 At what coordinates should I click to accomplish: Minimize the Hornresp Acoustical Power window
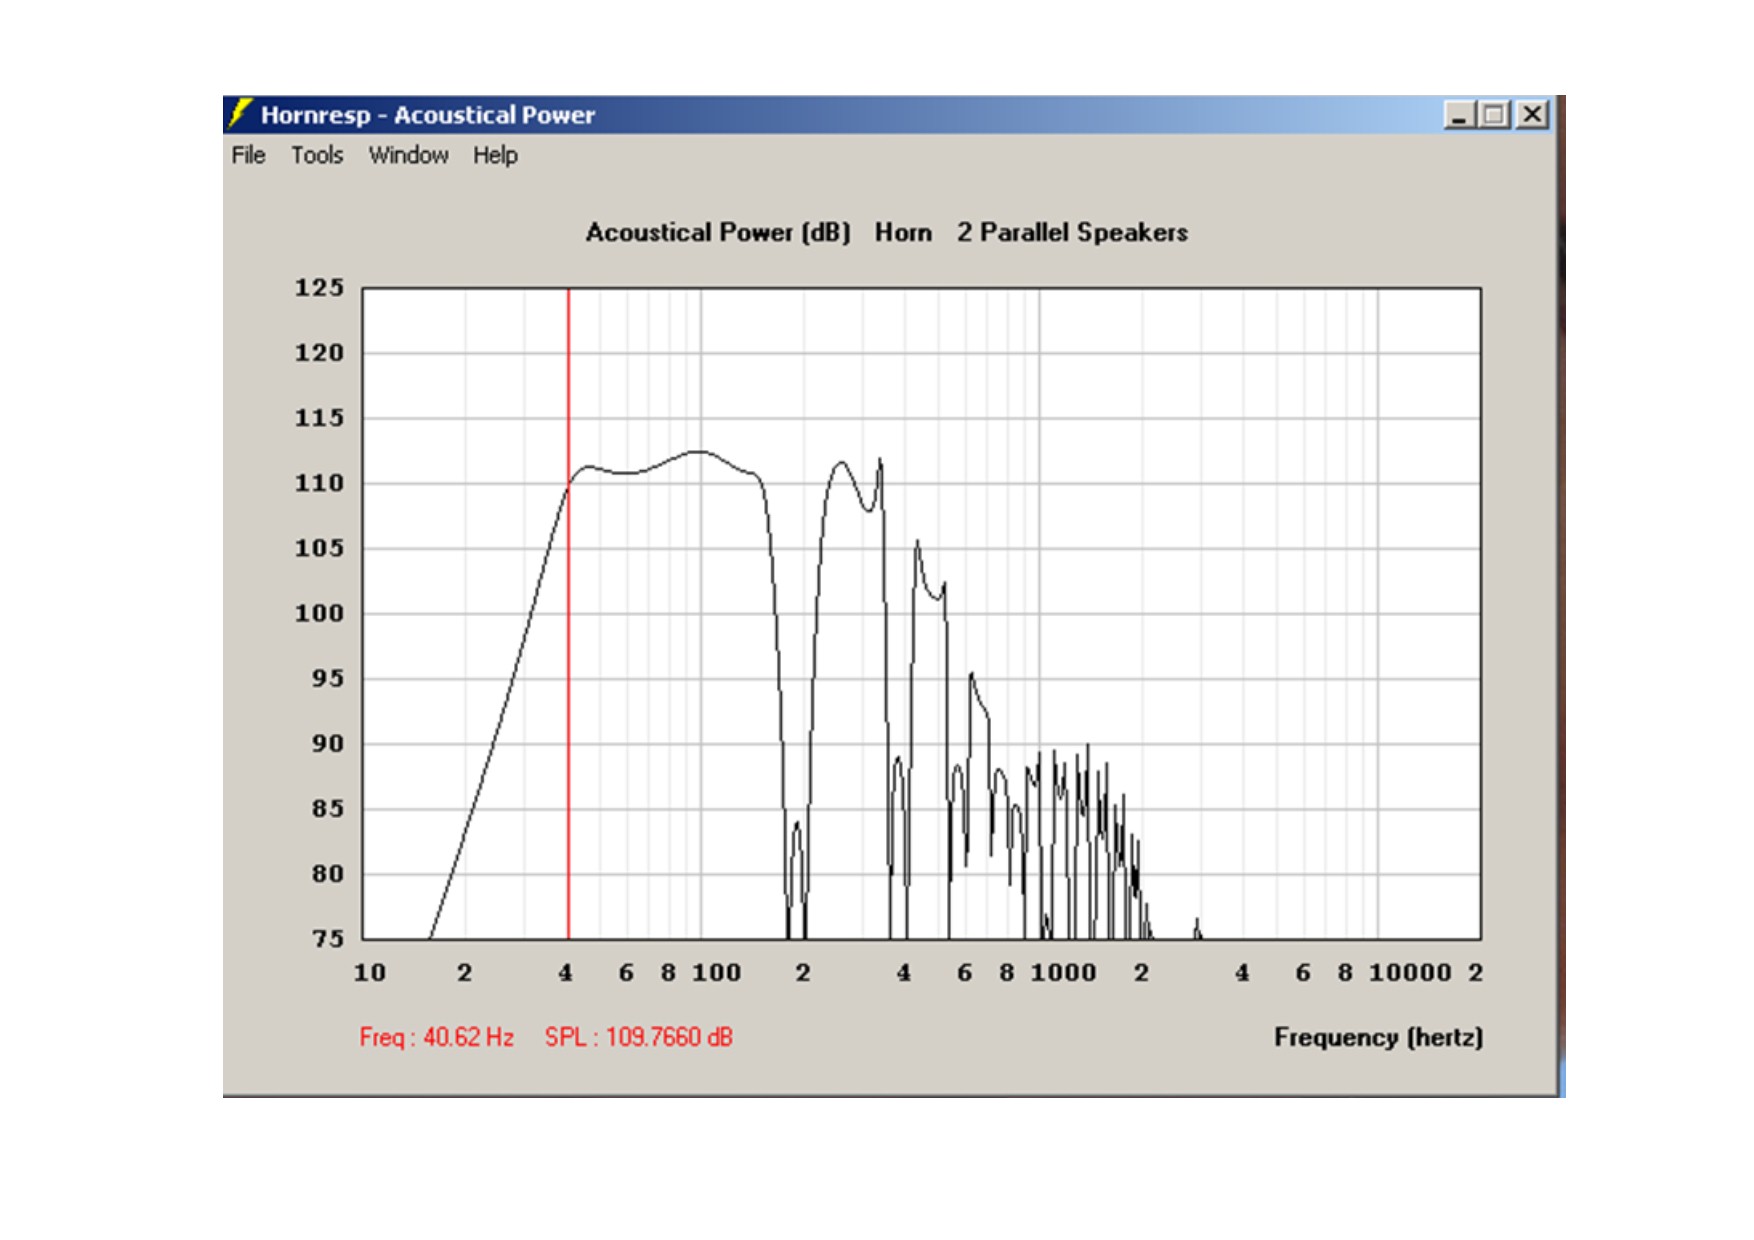click(1460, 115)
